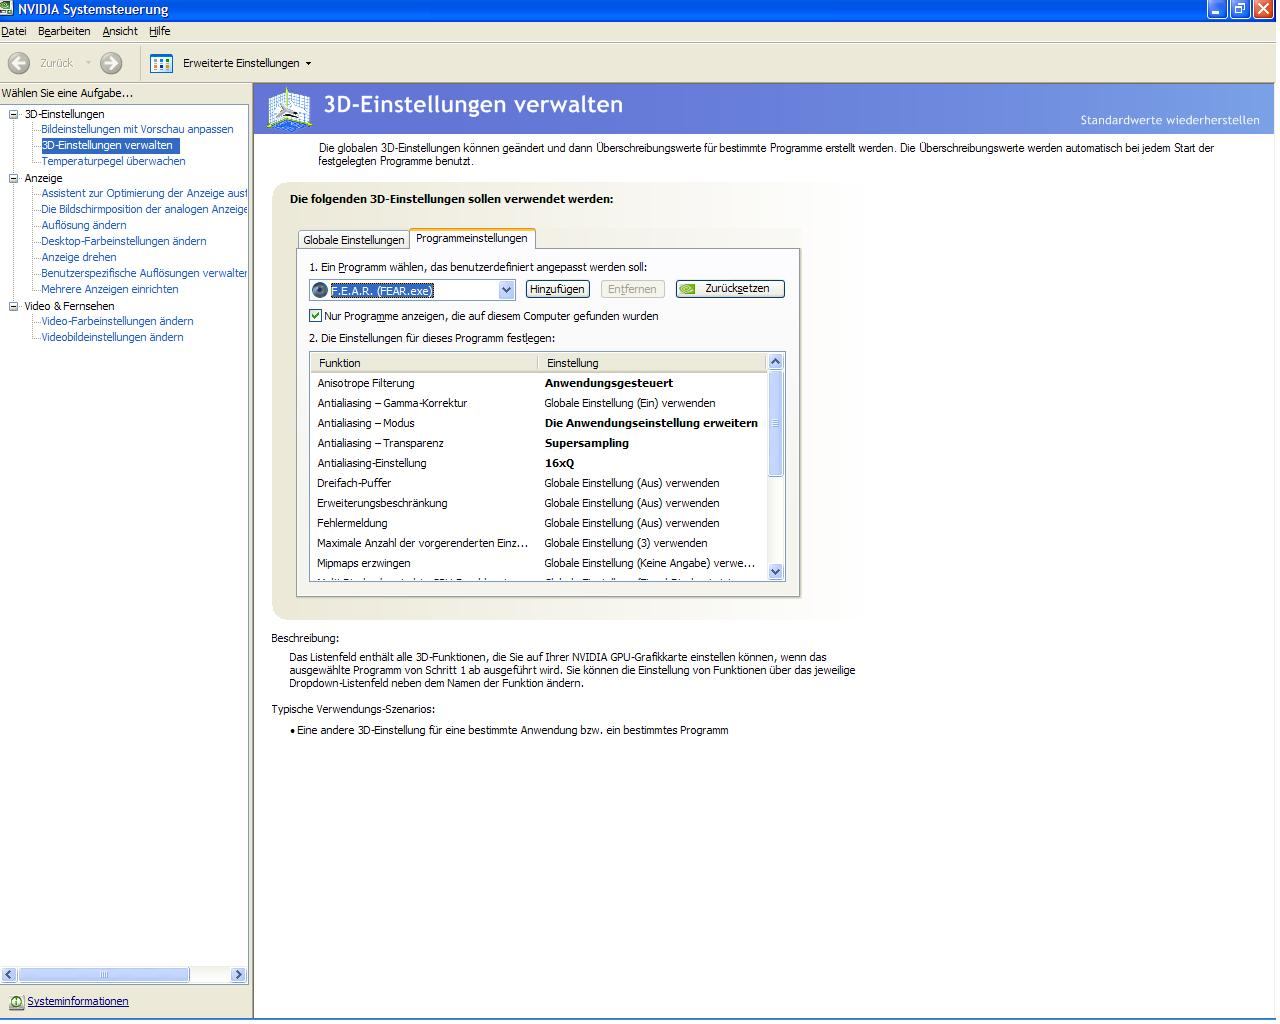Select 3D-Einstellungen verwalten tree item

coord(110,145)
